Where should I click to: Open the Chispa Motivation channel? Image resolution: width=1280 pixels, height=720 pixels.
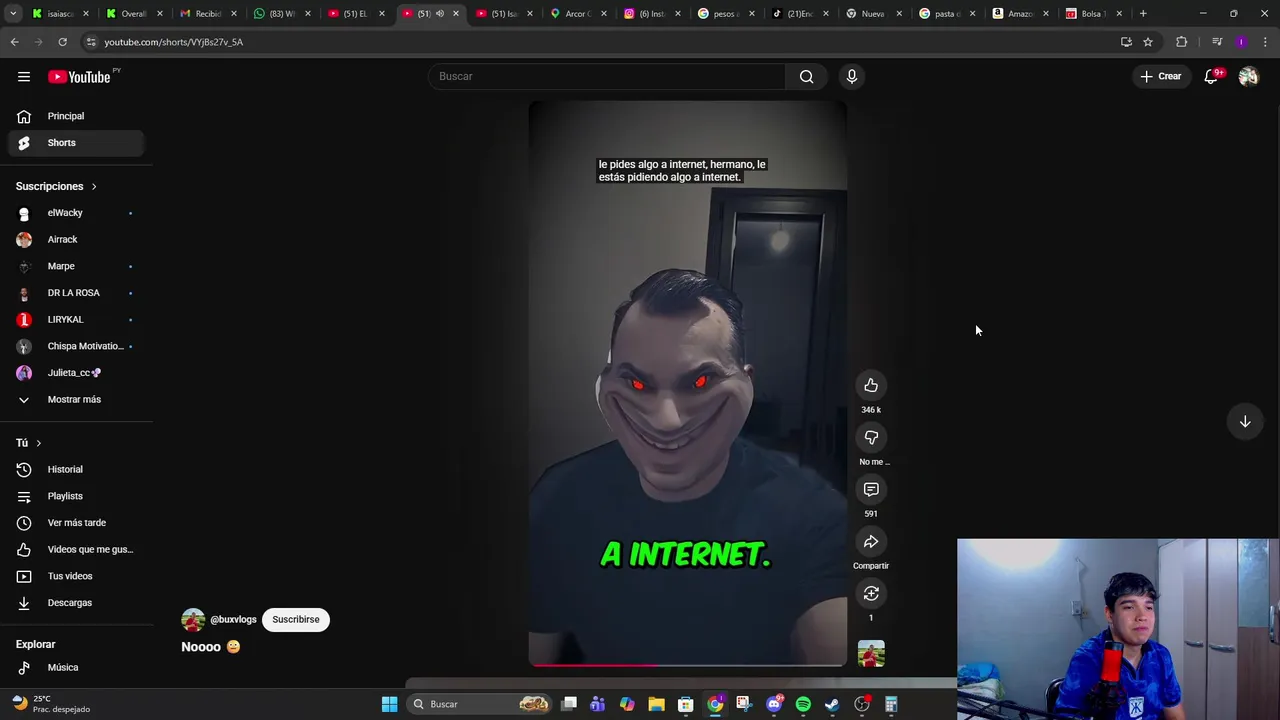(x=76, y=346)
